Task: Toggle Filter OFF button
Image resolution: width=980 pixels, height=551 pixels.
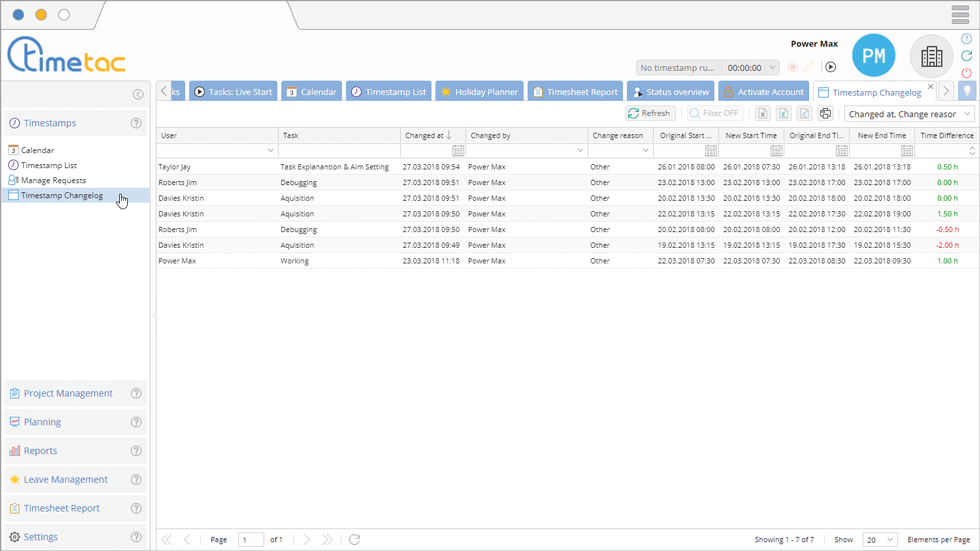Action: click(713, 113)
